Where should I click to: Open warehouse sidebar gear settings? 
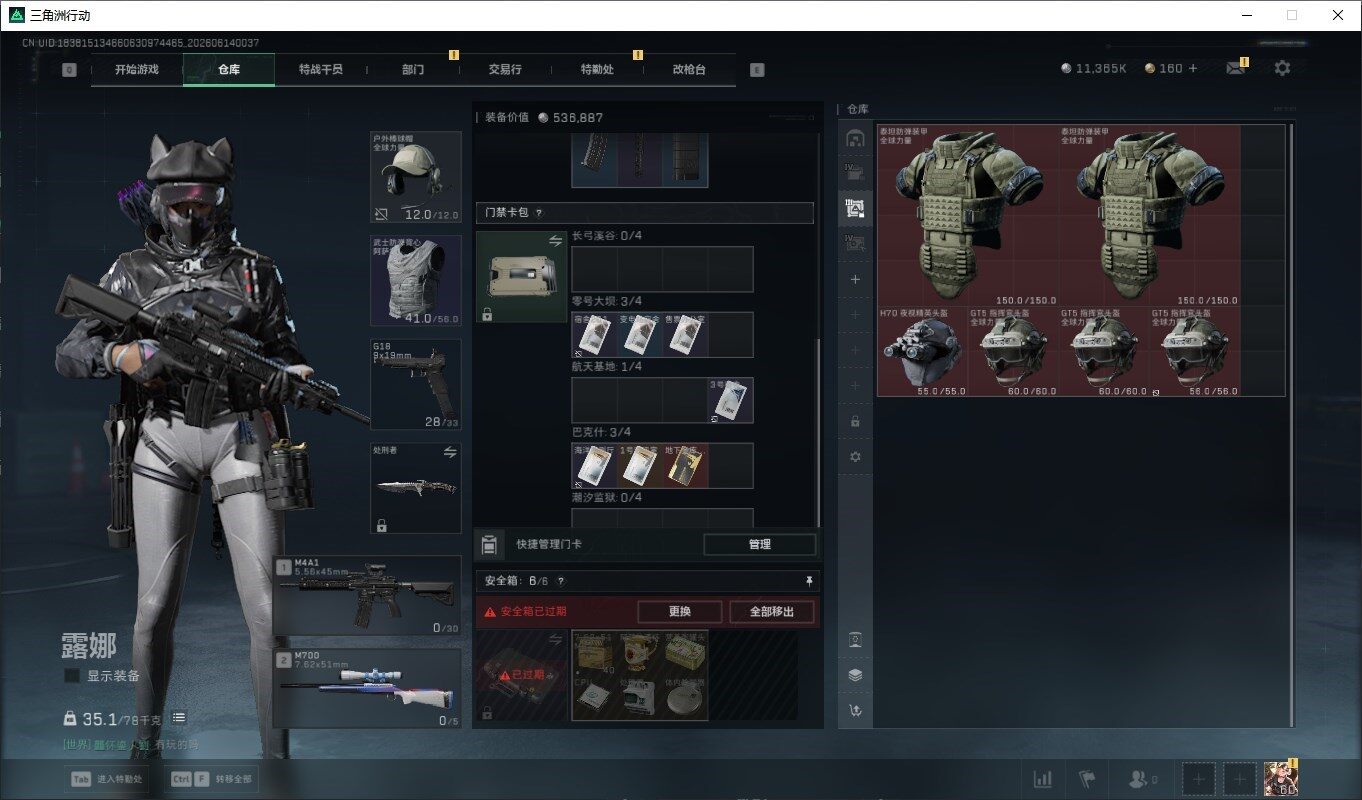[x=855, y=456]
